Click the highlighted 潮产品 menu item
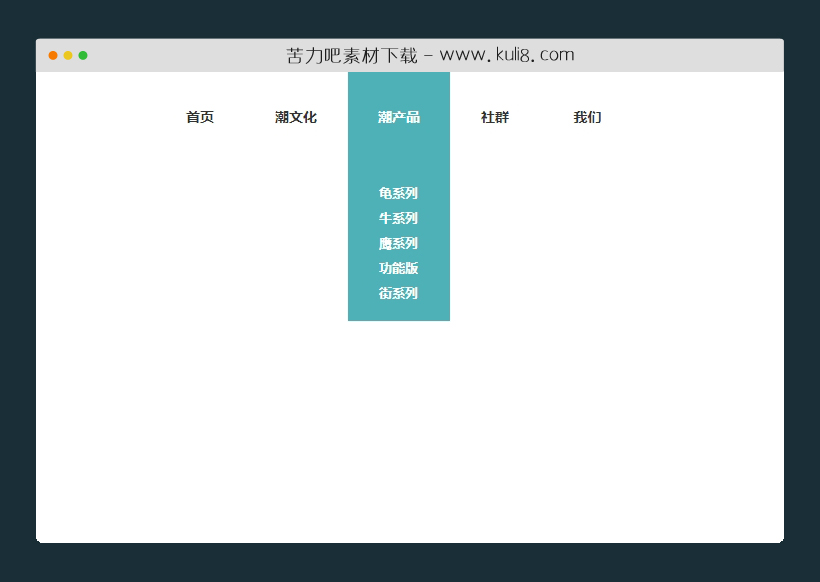 pos(398,117)
